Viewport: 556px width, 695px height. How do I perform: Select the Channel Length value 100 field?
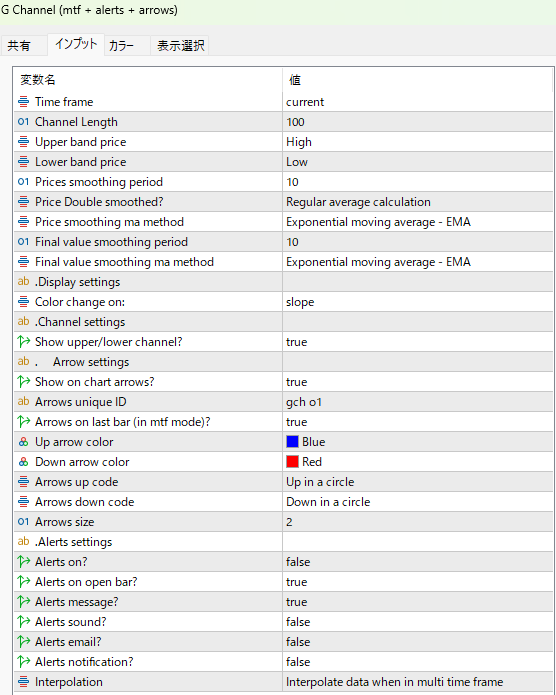418,122
